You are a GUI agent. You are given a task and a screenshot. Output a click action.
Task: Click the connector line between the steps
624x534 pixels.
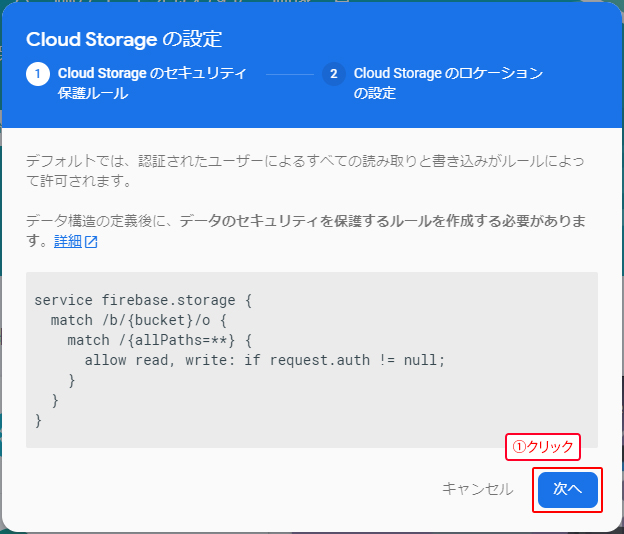[x=290, y=74]
